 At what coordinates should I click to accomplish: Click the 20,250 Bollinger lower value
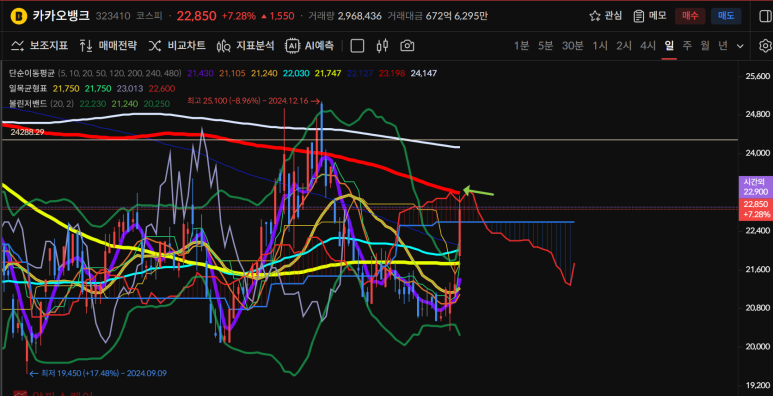point(157,104)
